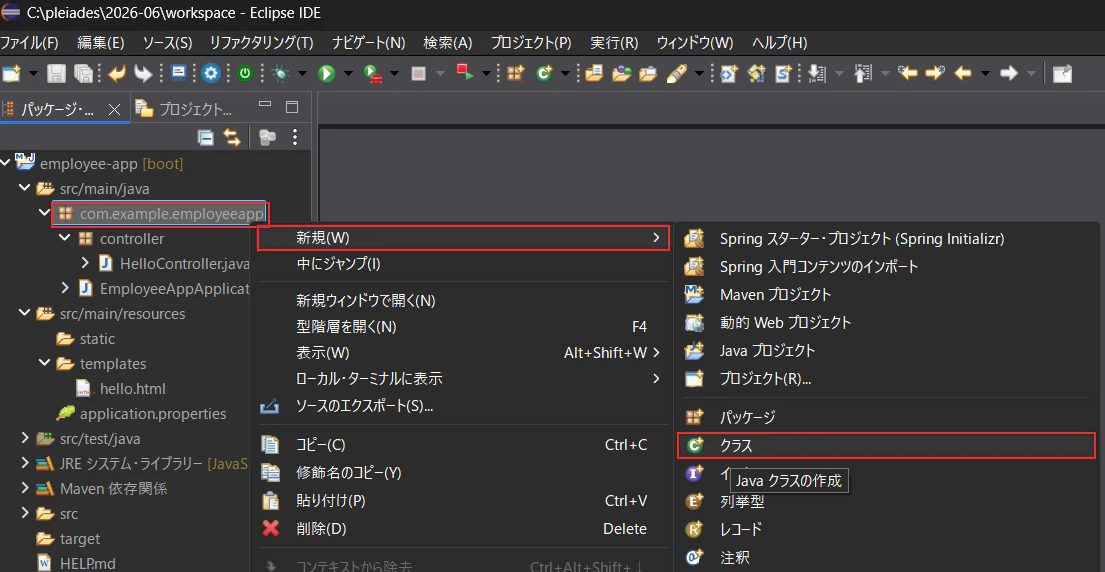Select 新規(W) in the context menu
Viewport: 1105px width, 572px height.
[x=462, y=238]
